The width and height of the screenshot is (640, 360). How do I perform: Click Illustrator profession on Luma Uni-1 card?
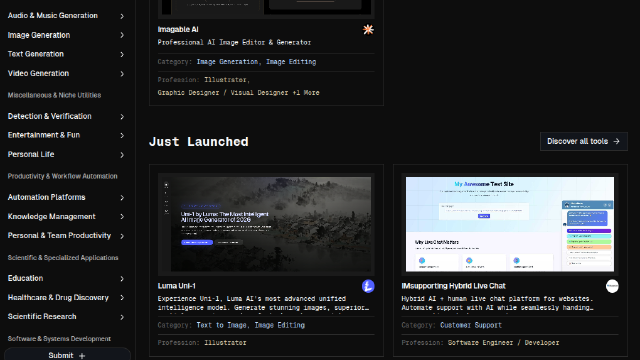(225, 343)
